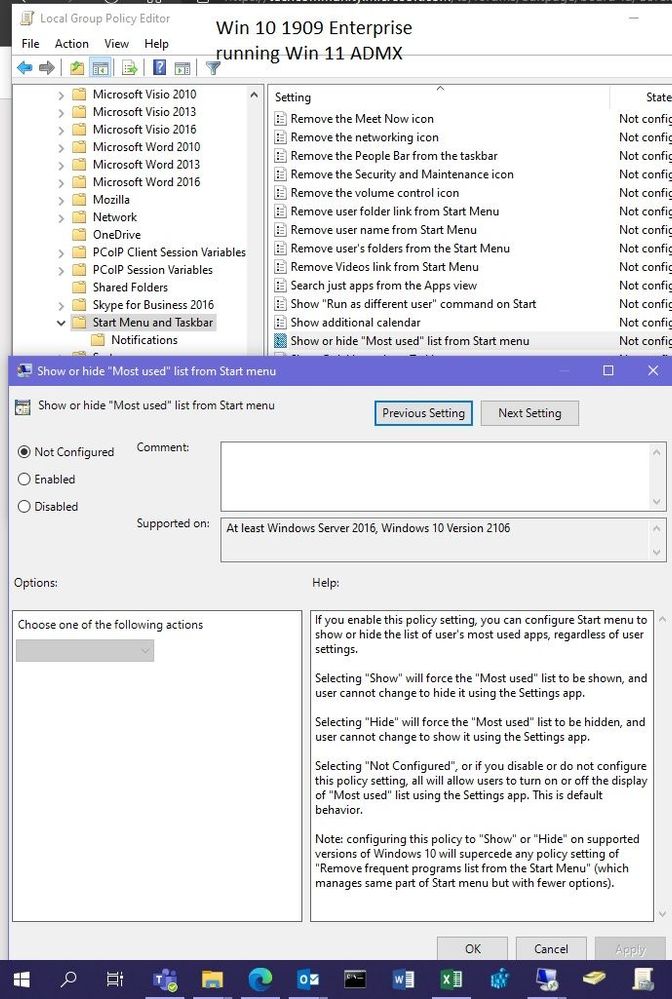Open File Explorer from the taskbar

tap(212, 979)
